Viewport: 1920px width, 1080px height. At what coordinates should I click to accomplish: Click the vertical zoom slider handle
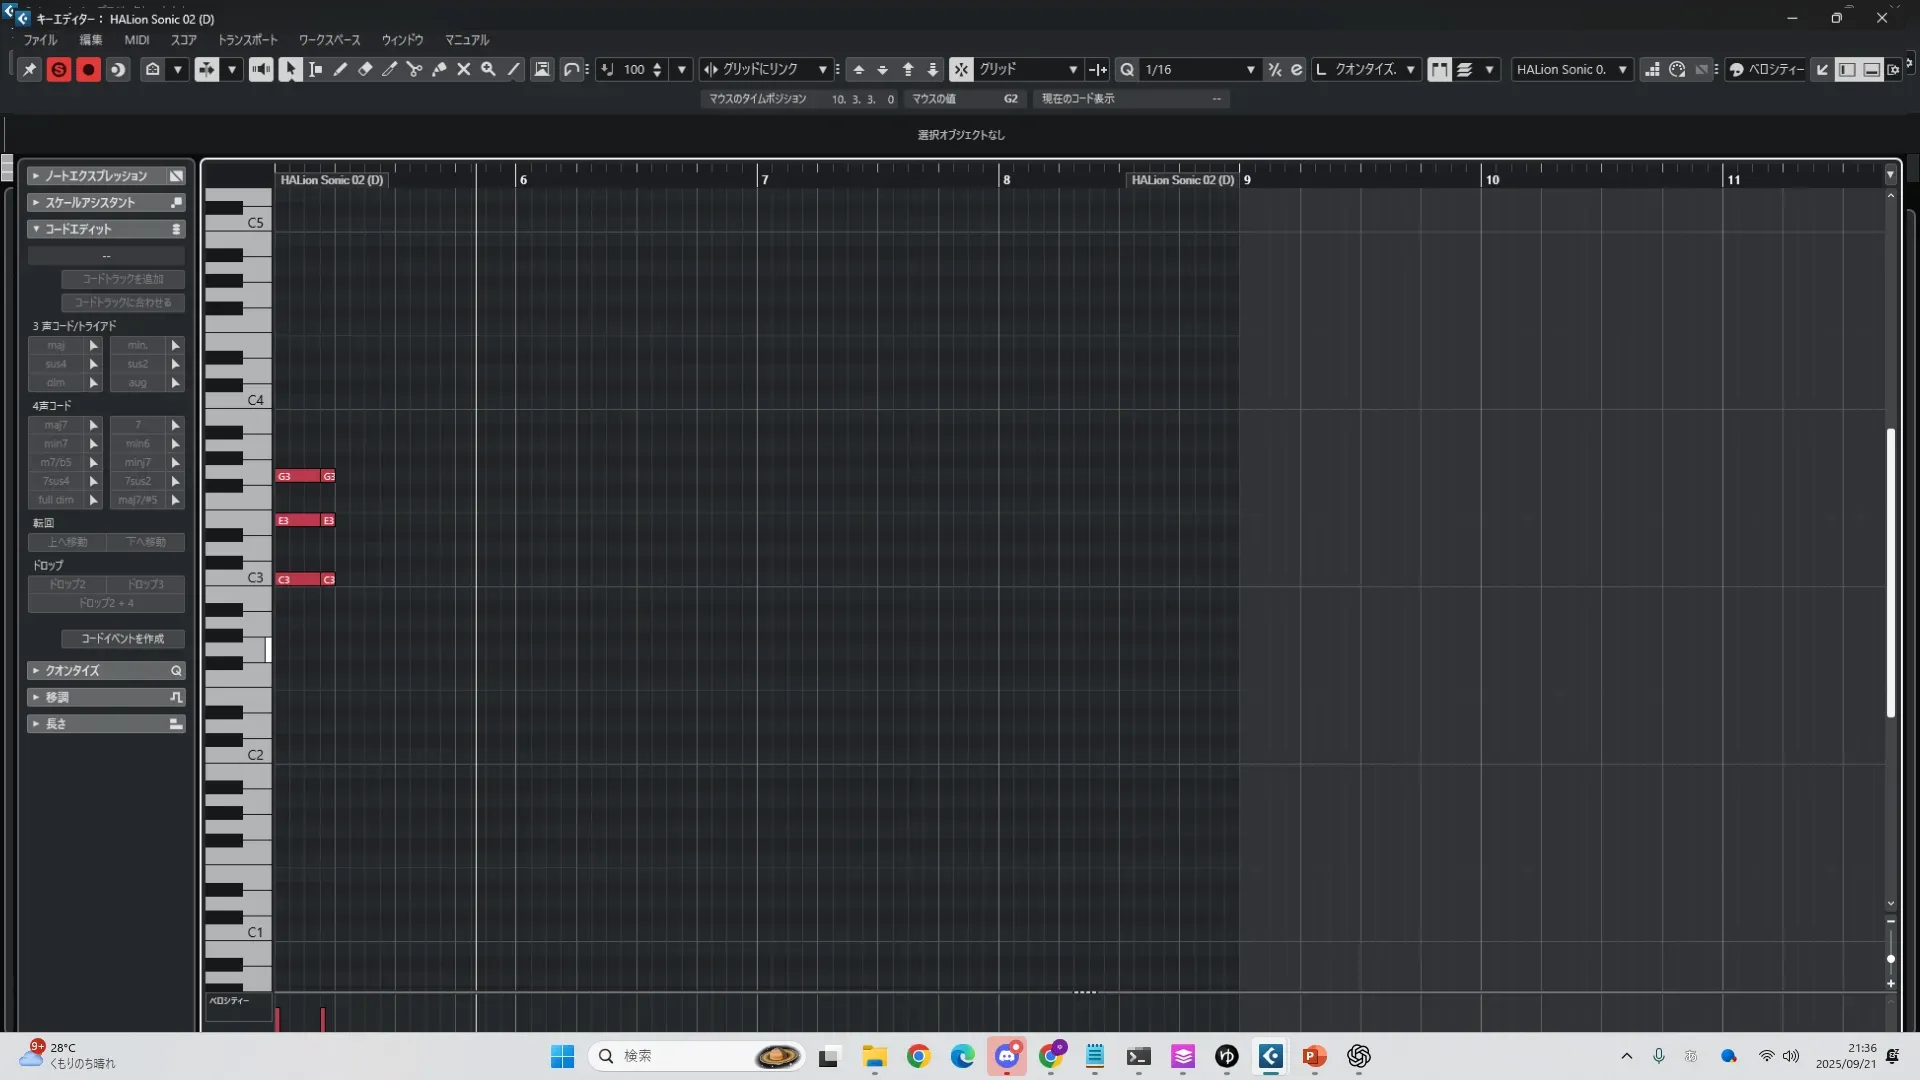(x=1890, y=959)
